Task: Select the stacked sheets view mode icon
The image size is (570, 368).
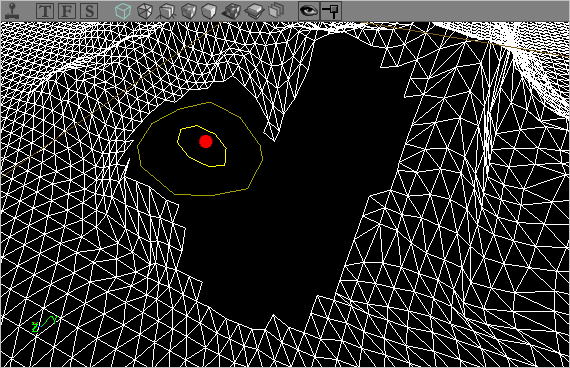Action: click(276, 11)
